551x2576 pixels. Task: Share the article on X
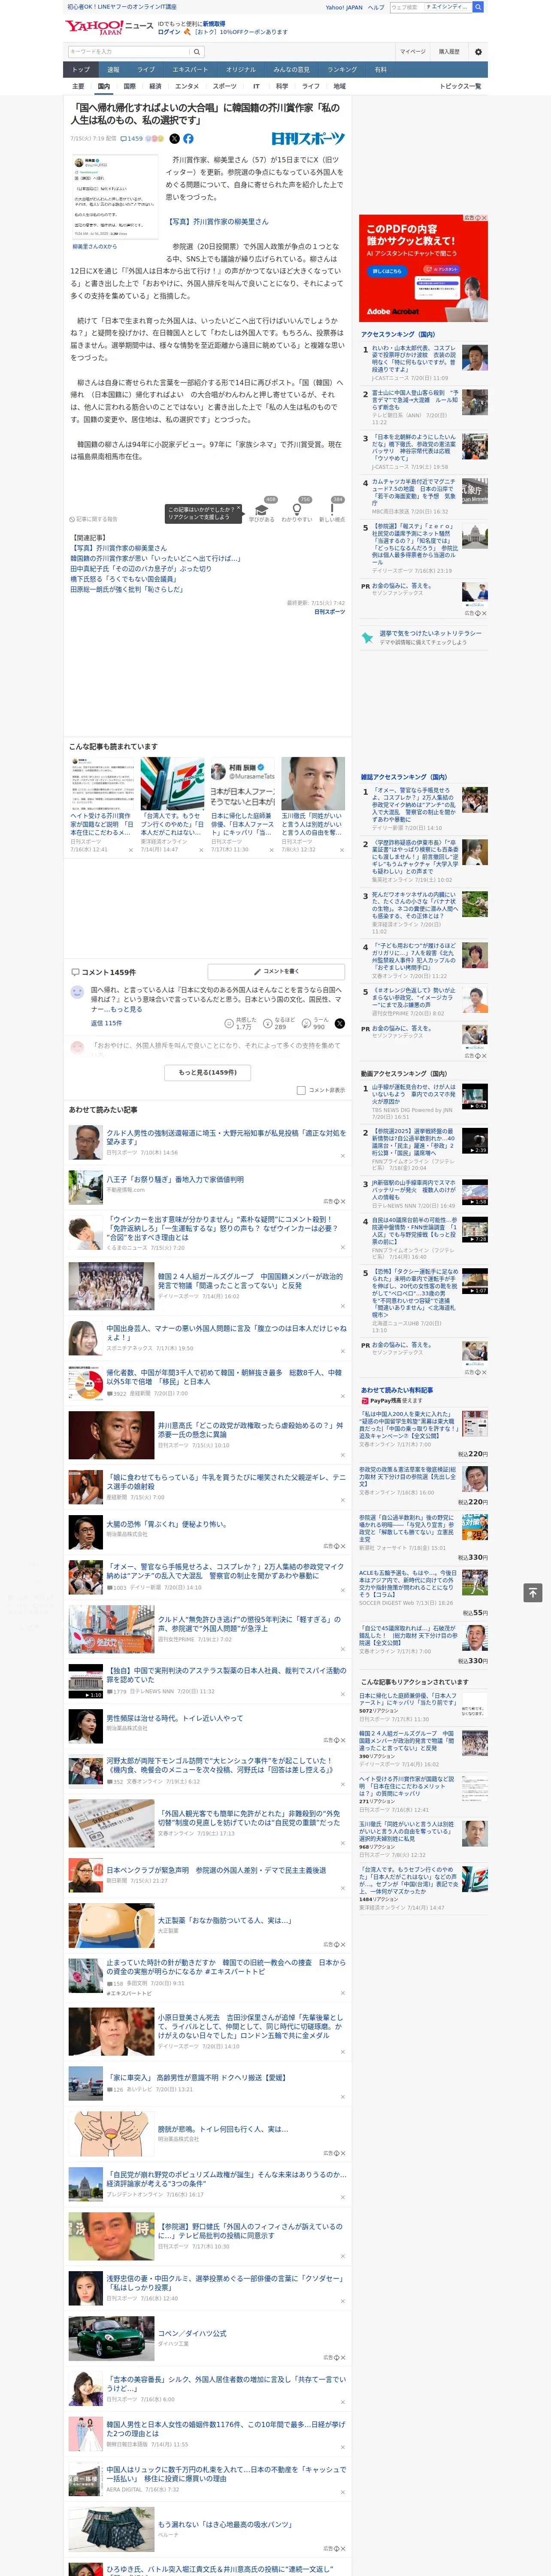175,139
